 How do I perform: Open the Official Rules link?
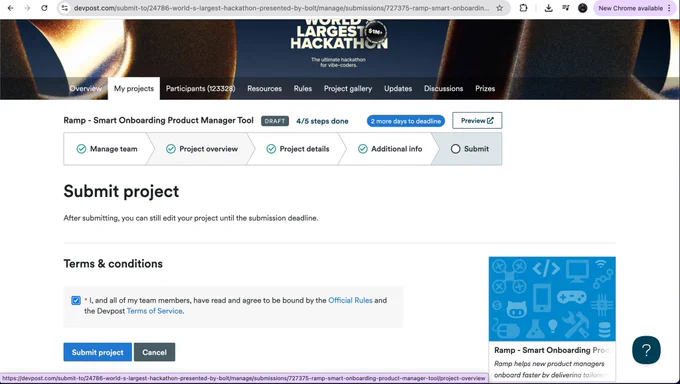tap(350, 300)
